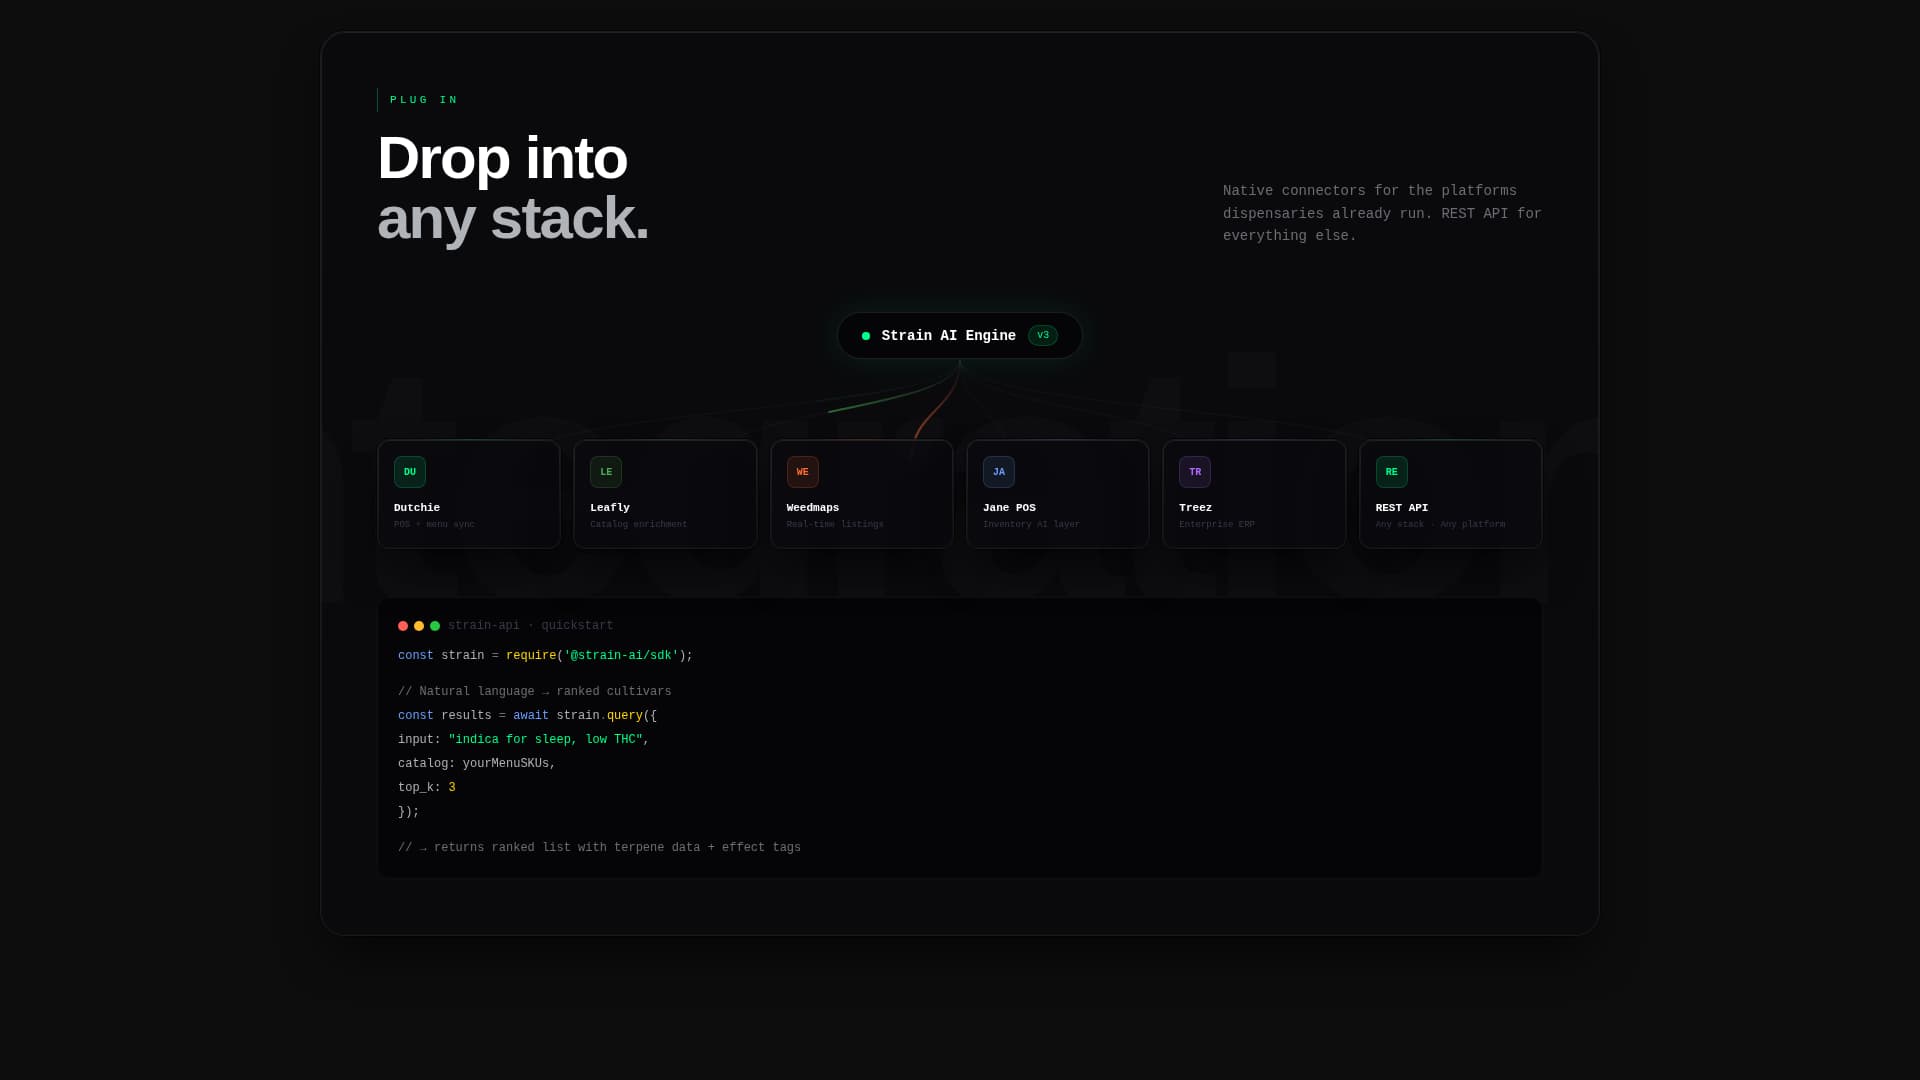Click the yellow terminal traffic-light dot
This screenshot has height=1080, width=1920.
419,625
